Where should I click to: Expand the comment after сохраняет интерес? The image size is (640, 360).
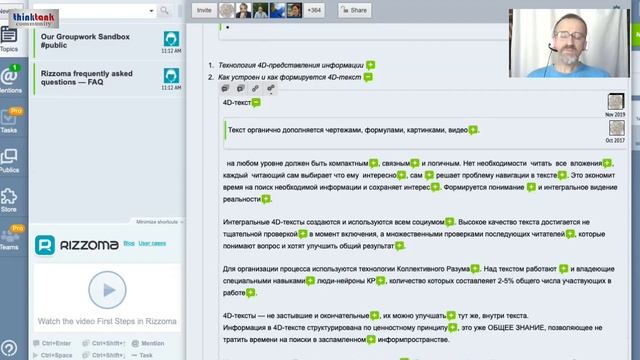click(x=435, y=187)
